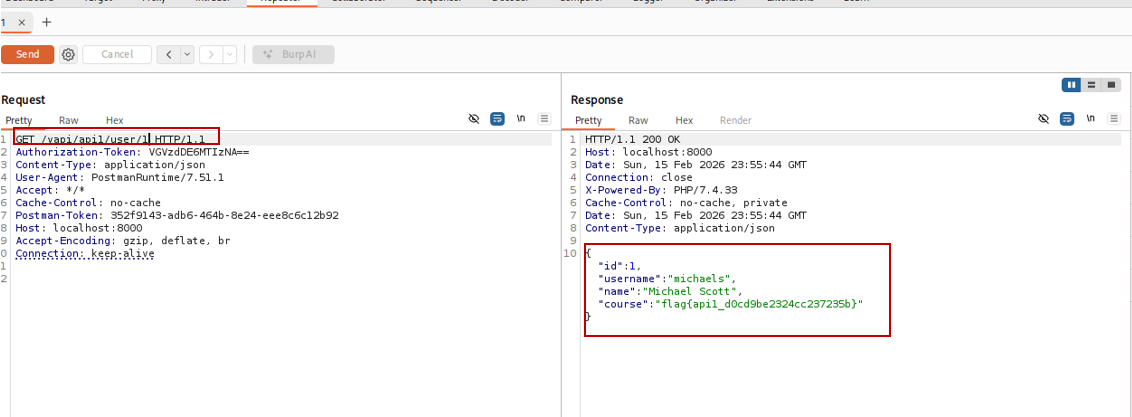The width and height of the screenshot is (1132, 417).
Task: Expand the back history dropdown arrow
Action: tap(187, 54)
